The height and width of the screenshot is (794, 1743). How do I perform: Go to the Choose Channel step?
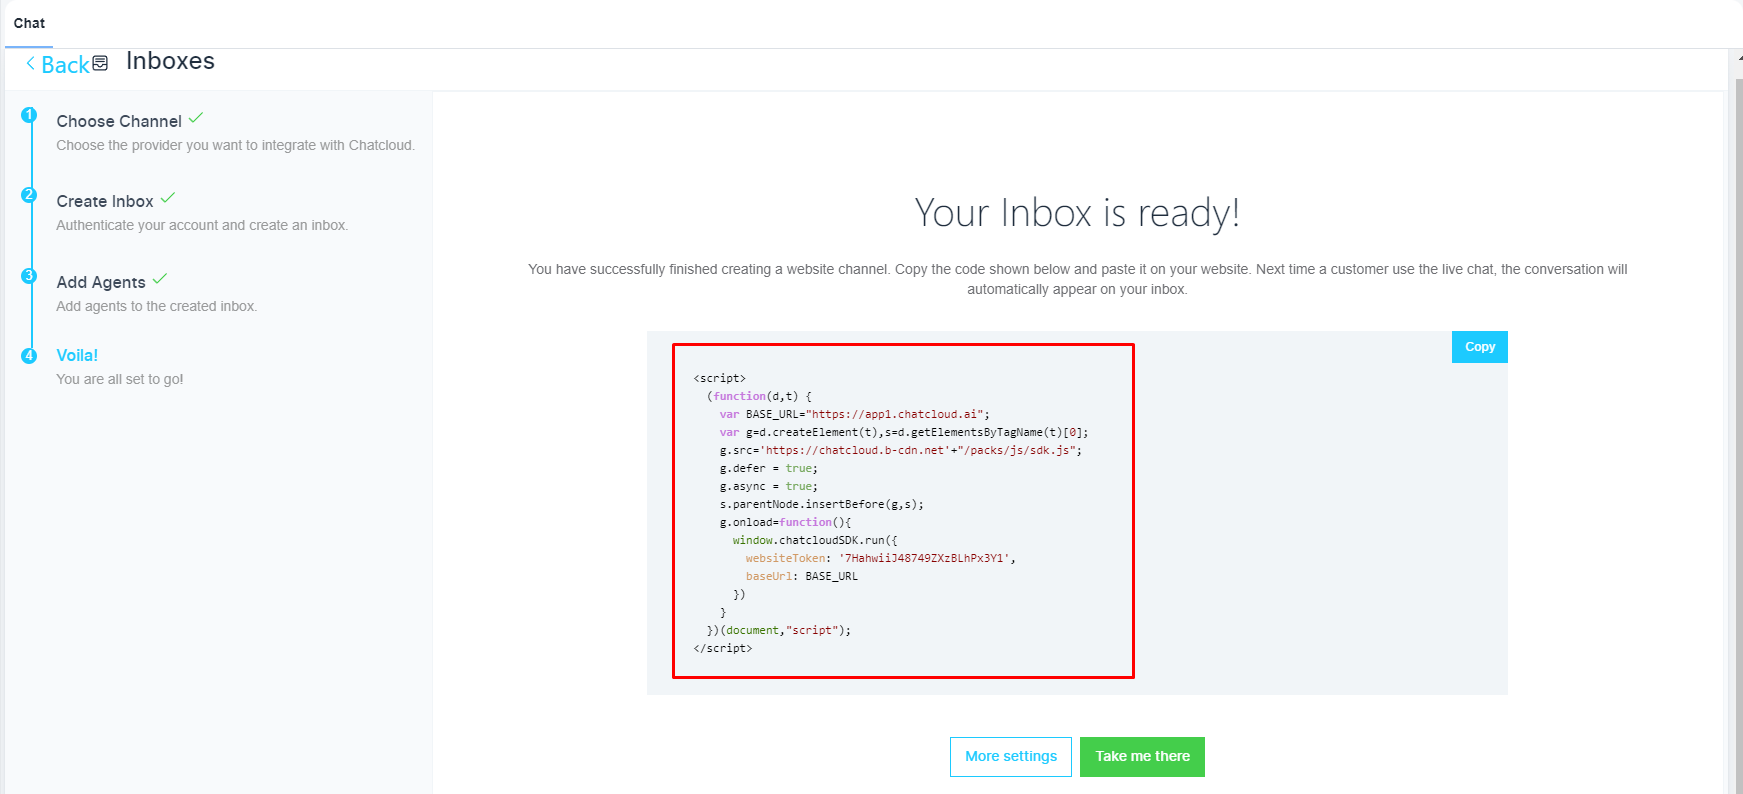point(119,121)
